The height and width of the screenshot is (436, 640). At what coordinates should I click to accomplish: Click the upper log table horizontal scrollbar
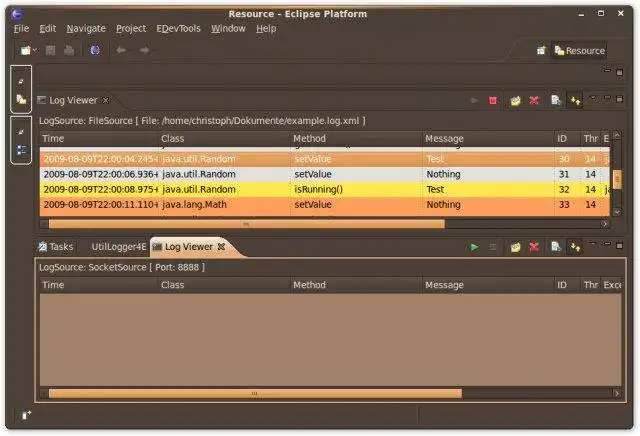[x=247, y=224]
